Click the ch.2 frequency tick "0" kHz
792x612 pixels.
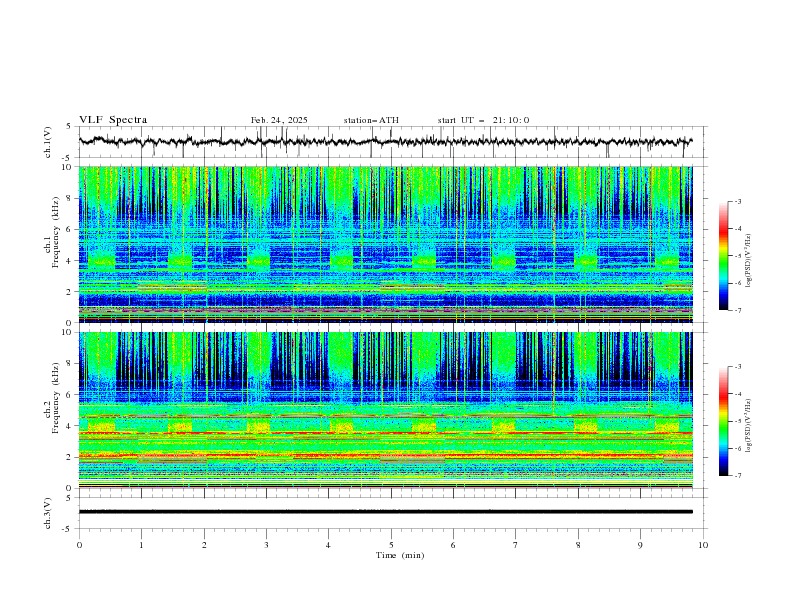pyautogui.click(x=70, y=488)
